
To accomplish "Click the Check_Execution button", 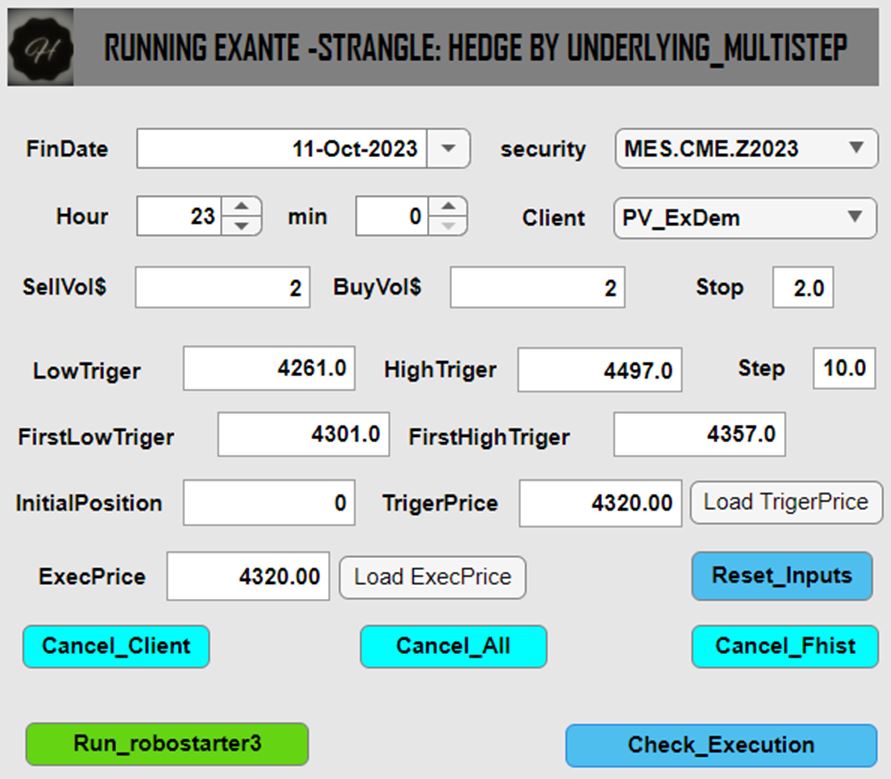I will (720, 745).
